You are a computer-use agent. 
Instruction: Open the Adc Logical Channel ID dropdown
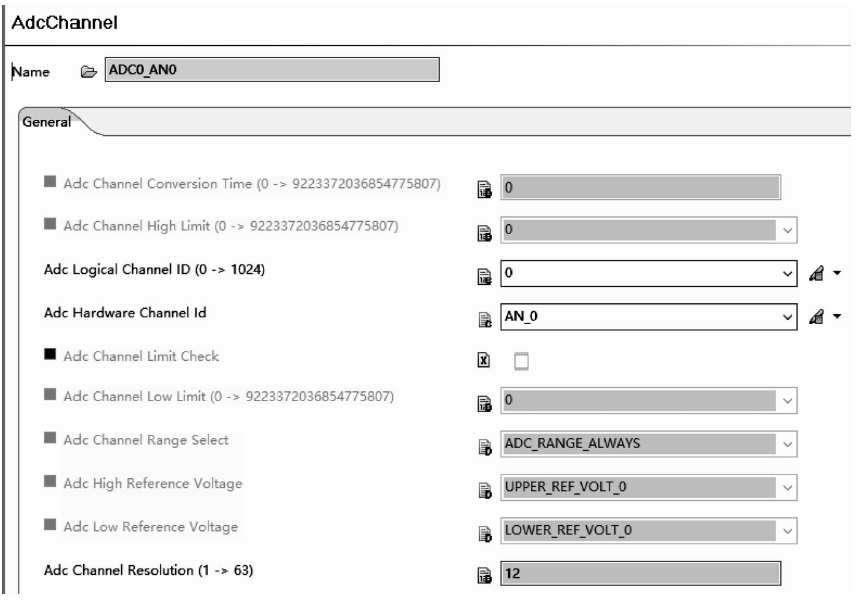[x=787, y=273]
